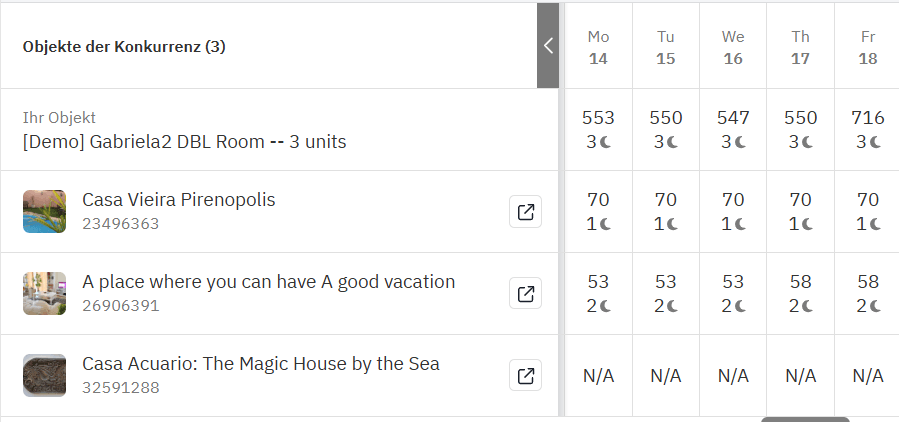Select Friday 18 column header
899x422 pixels.
[x=868, y=47]
